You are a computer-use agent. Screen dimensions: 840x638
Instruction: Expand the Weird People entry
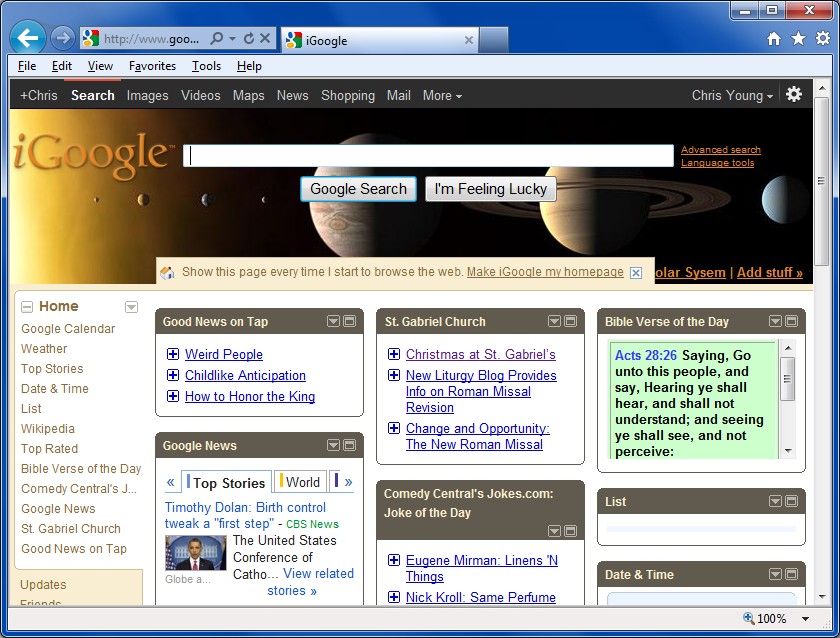[x=173, y=354]
